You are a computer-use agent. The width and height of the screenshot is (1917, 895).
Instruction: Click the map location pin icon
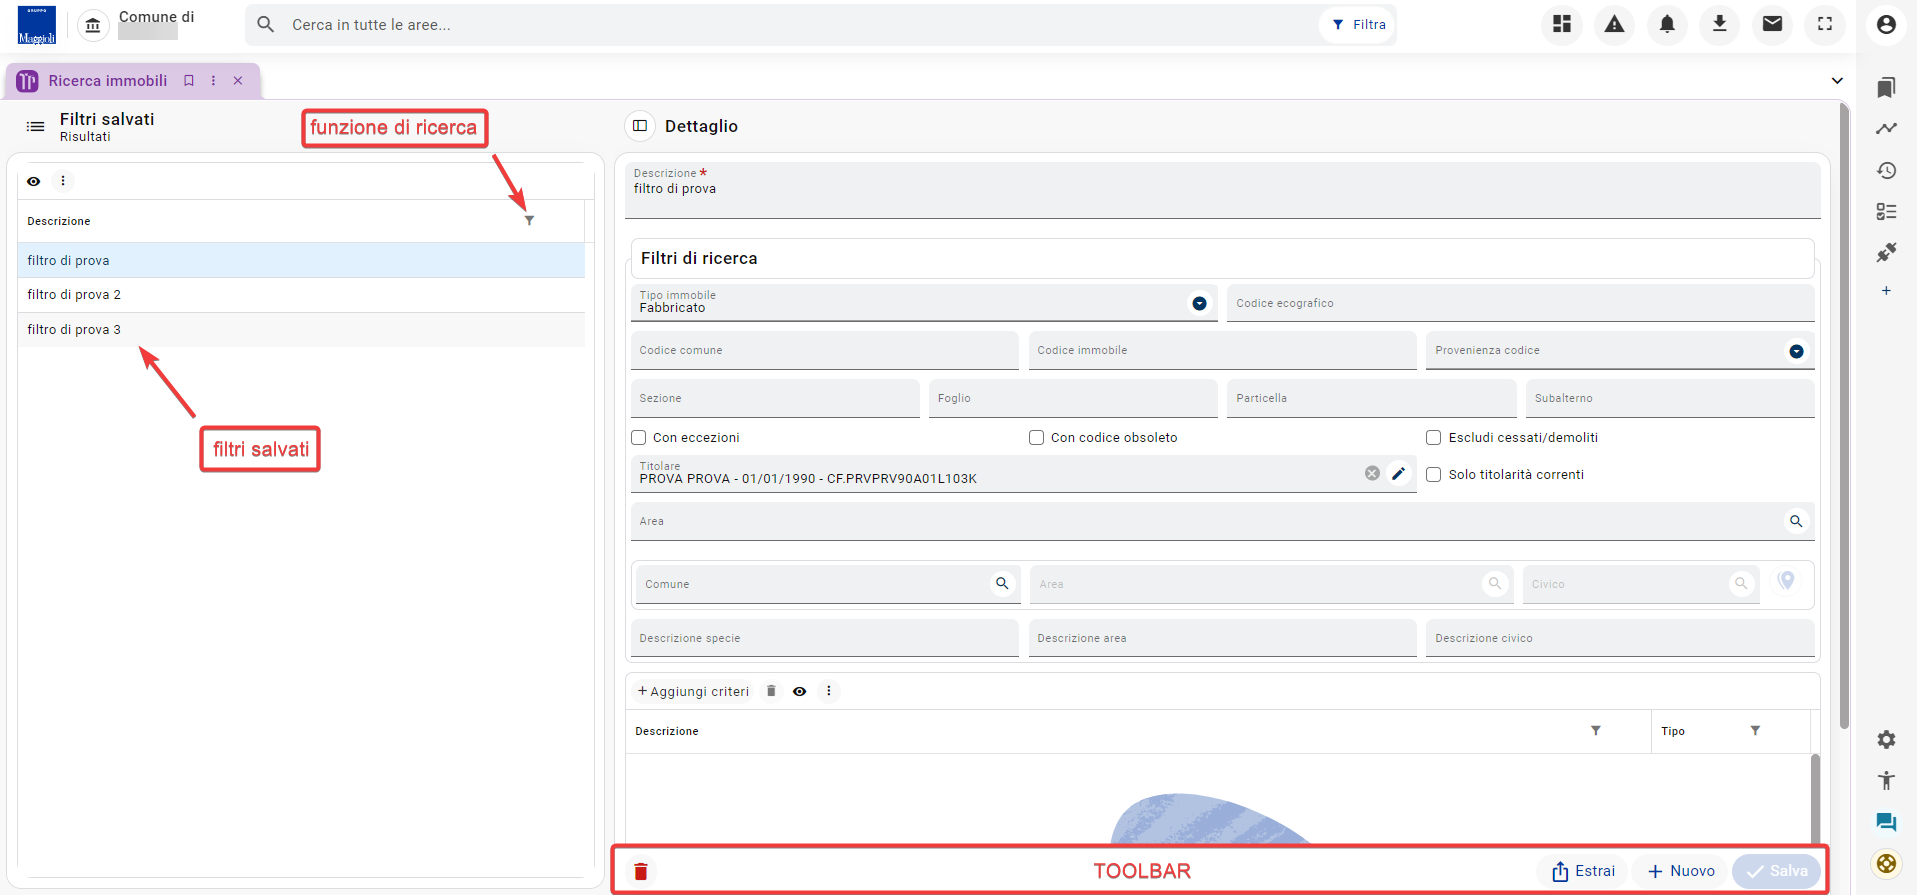(x=1786, y=581)
